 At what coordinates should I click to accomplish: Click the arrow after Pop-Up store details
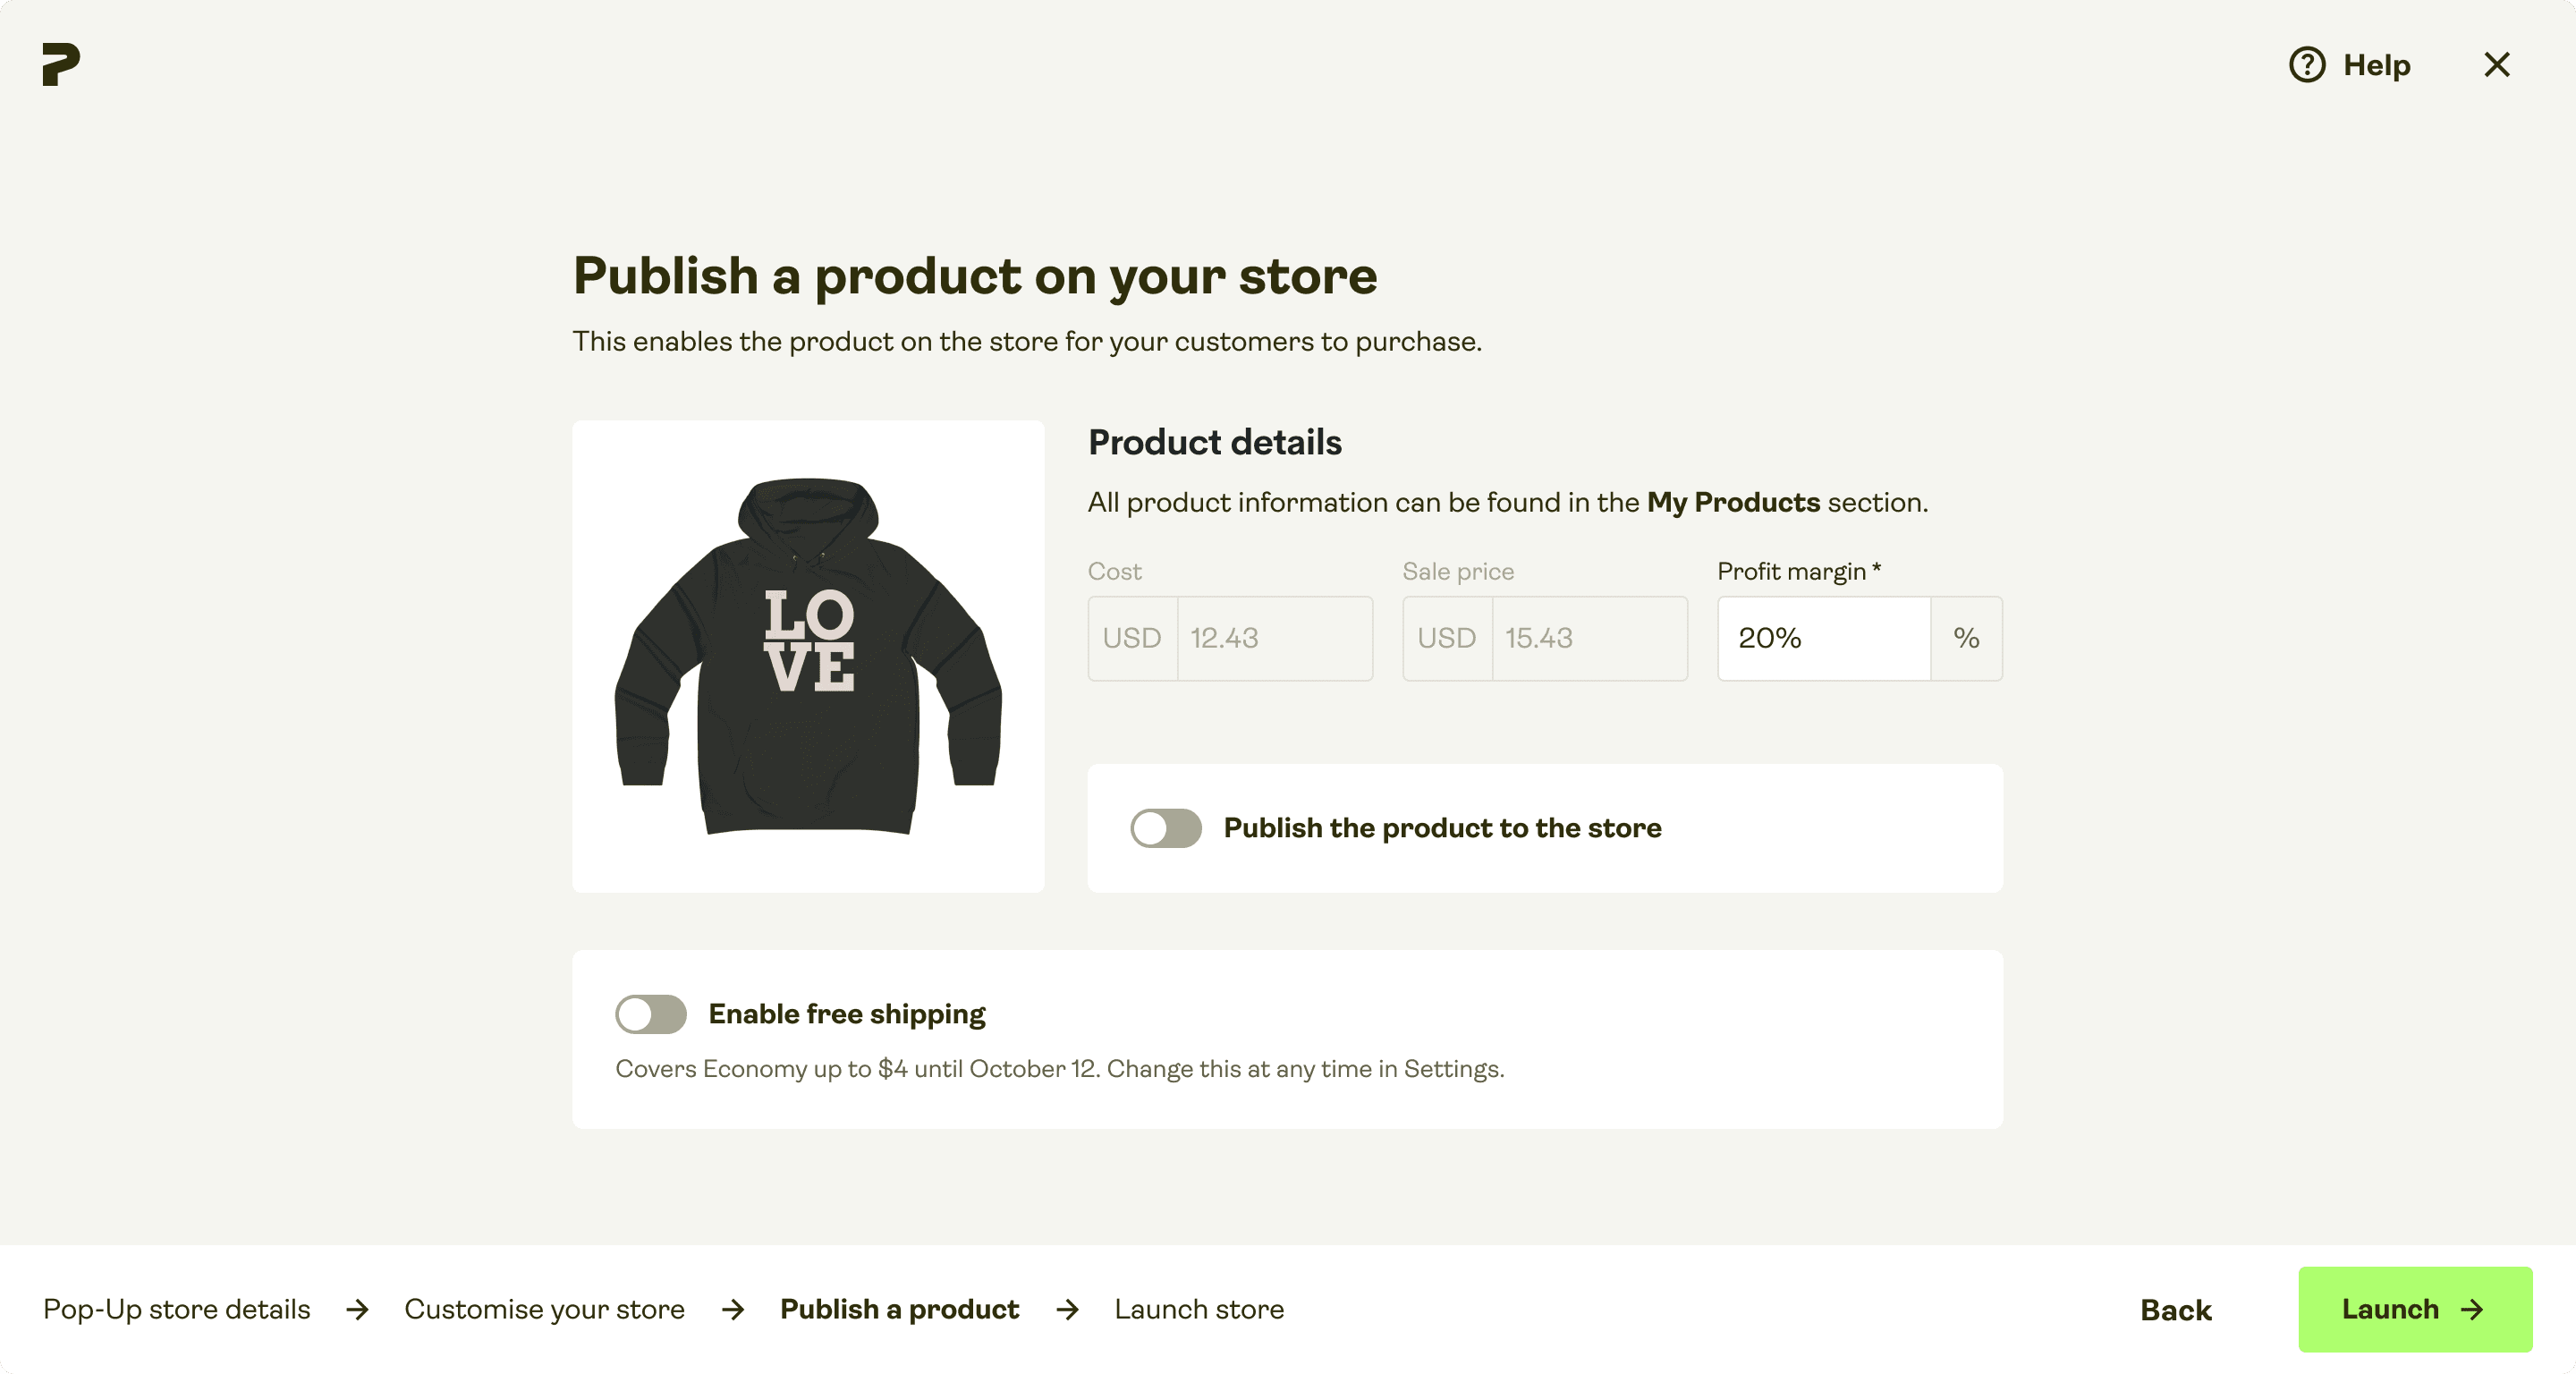tap(357, 1309)
